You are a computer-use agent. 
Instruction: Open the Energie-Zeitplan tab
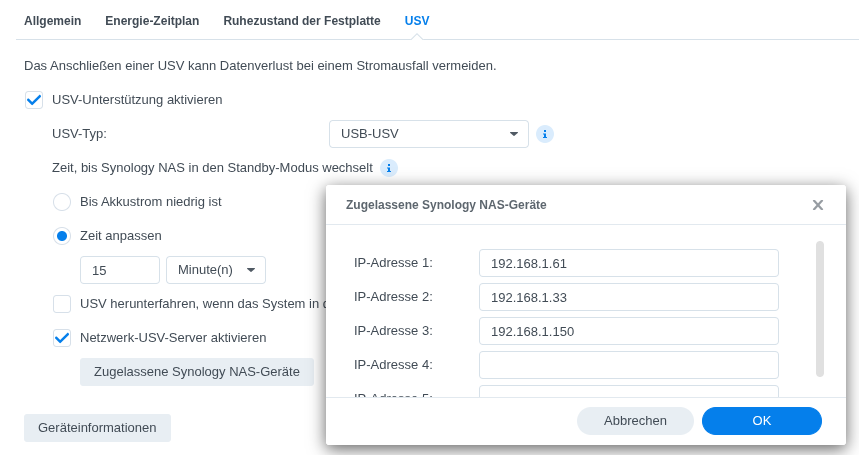152,21
